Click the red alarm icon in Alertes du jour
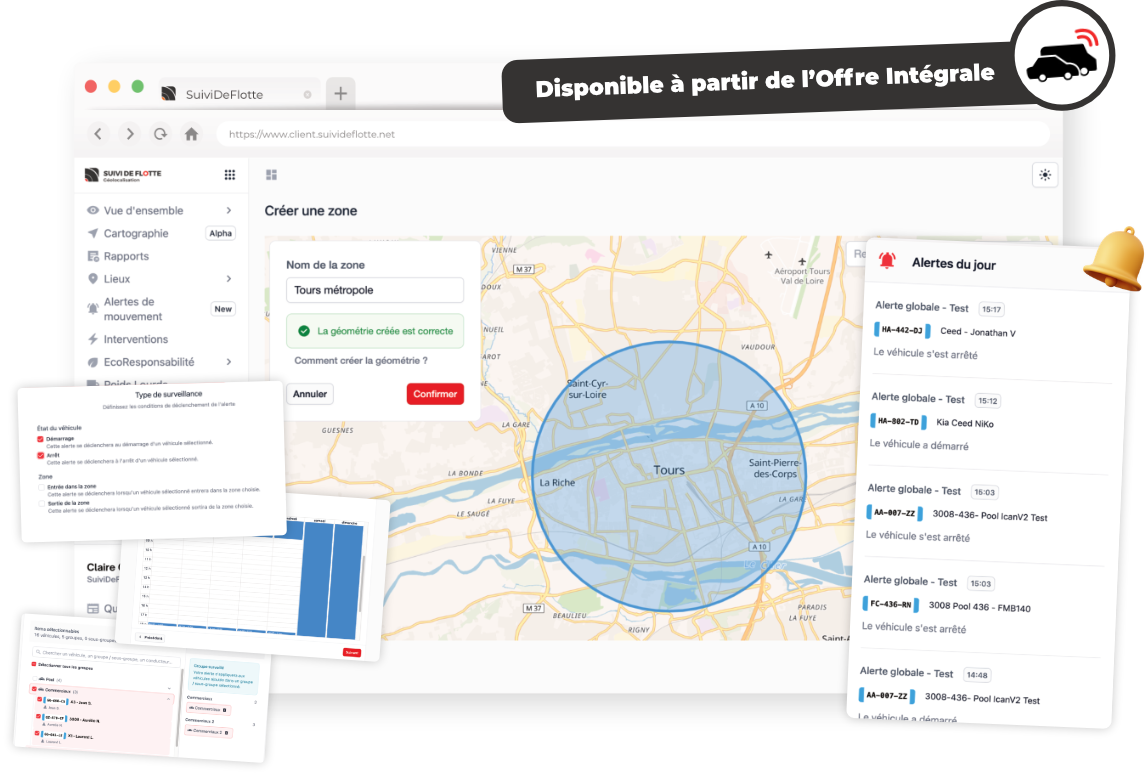Screen dimensions: 1146x776 pyautogui.click(x=887, y=260)
